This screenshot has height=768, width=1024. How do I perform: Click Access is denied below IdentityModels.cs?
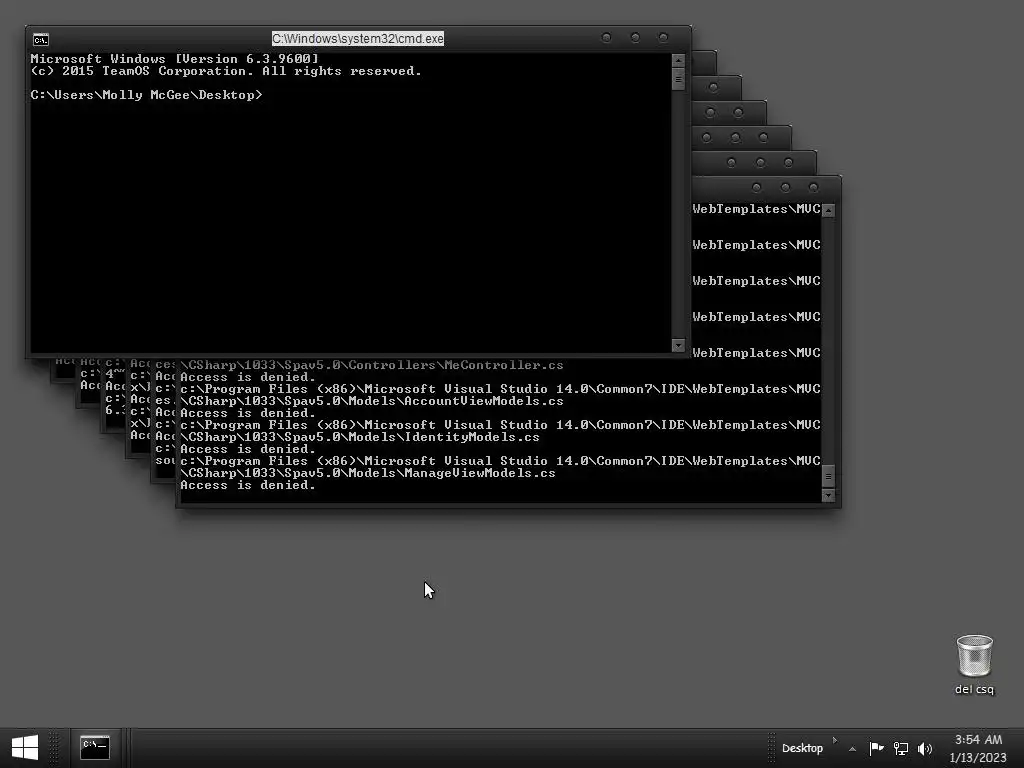click(x=248, y=449)
